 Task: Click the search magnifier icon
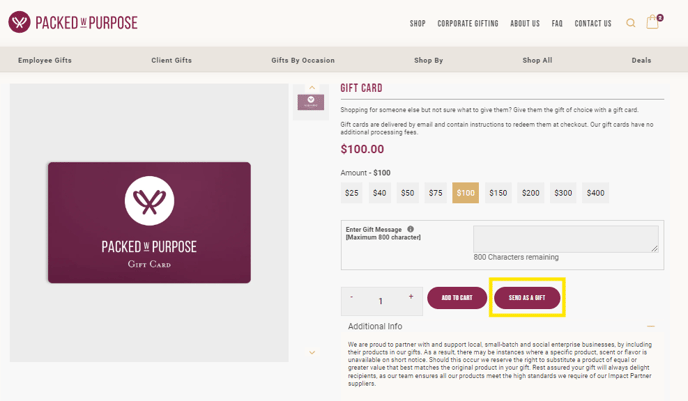631,23
